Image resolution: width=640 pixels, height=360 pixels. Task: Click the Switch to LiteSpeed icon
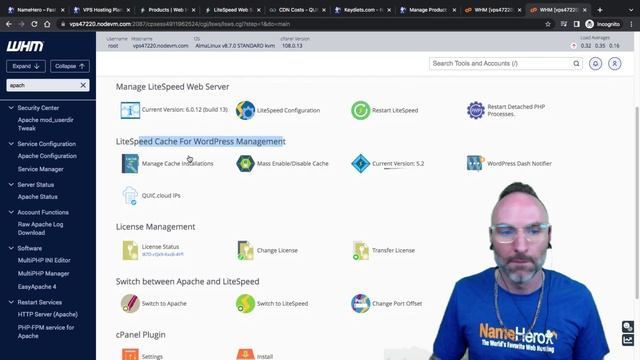[245, 303]
